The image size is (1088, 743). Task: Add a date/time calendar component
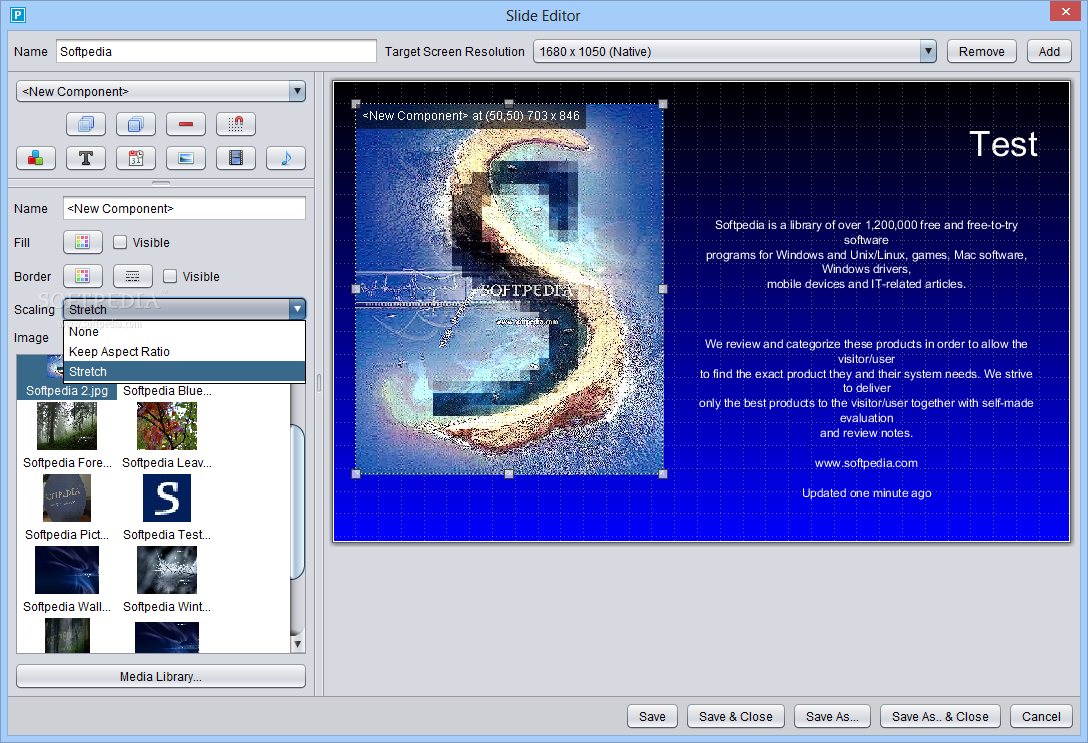point(136,158)
